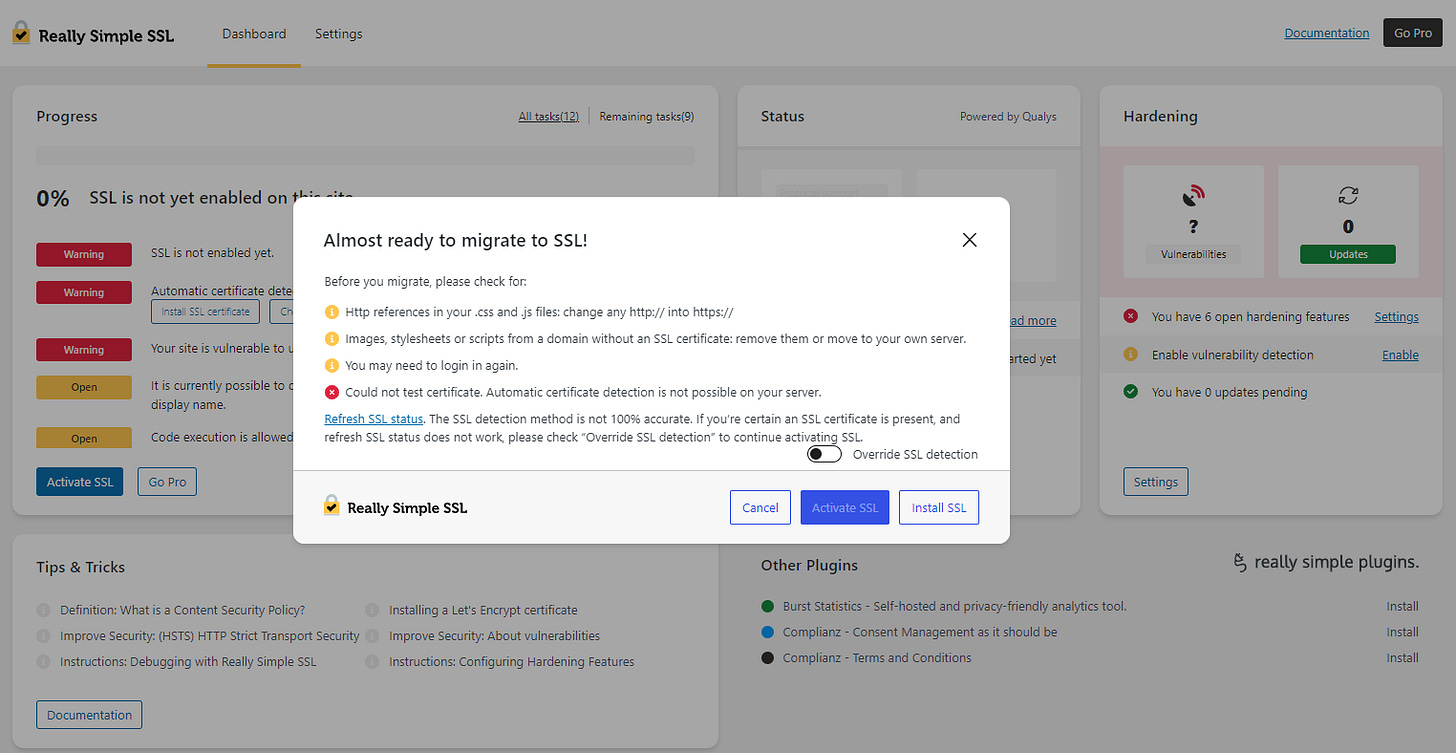Show All tasks(12) filter

point(548,116)
